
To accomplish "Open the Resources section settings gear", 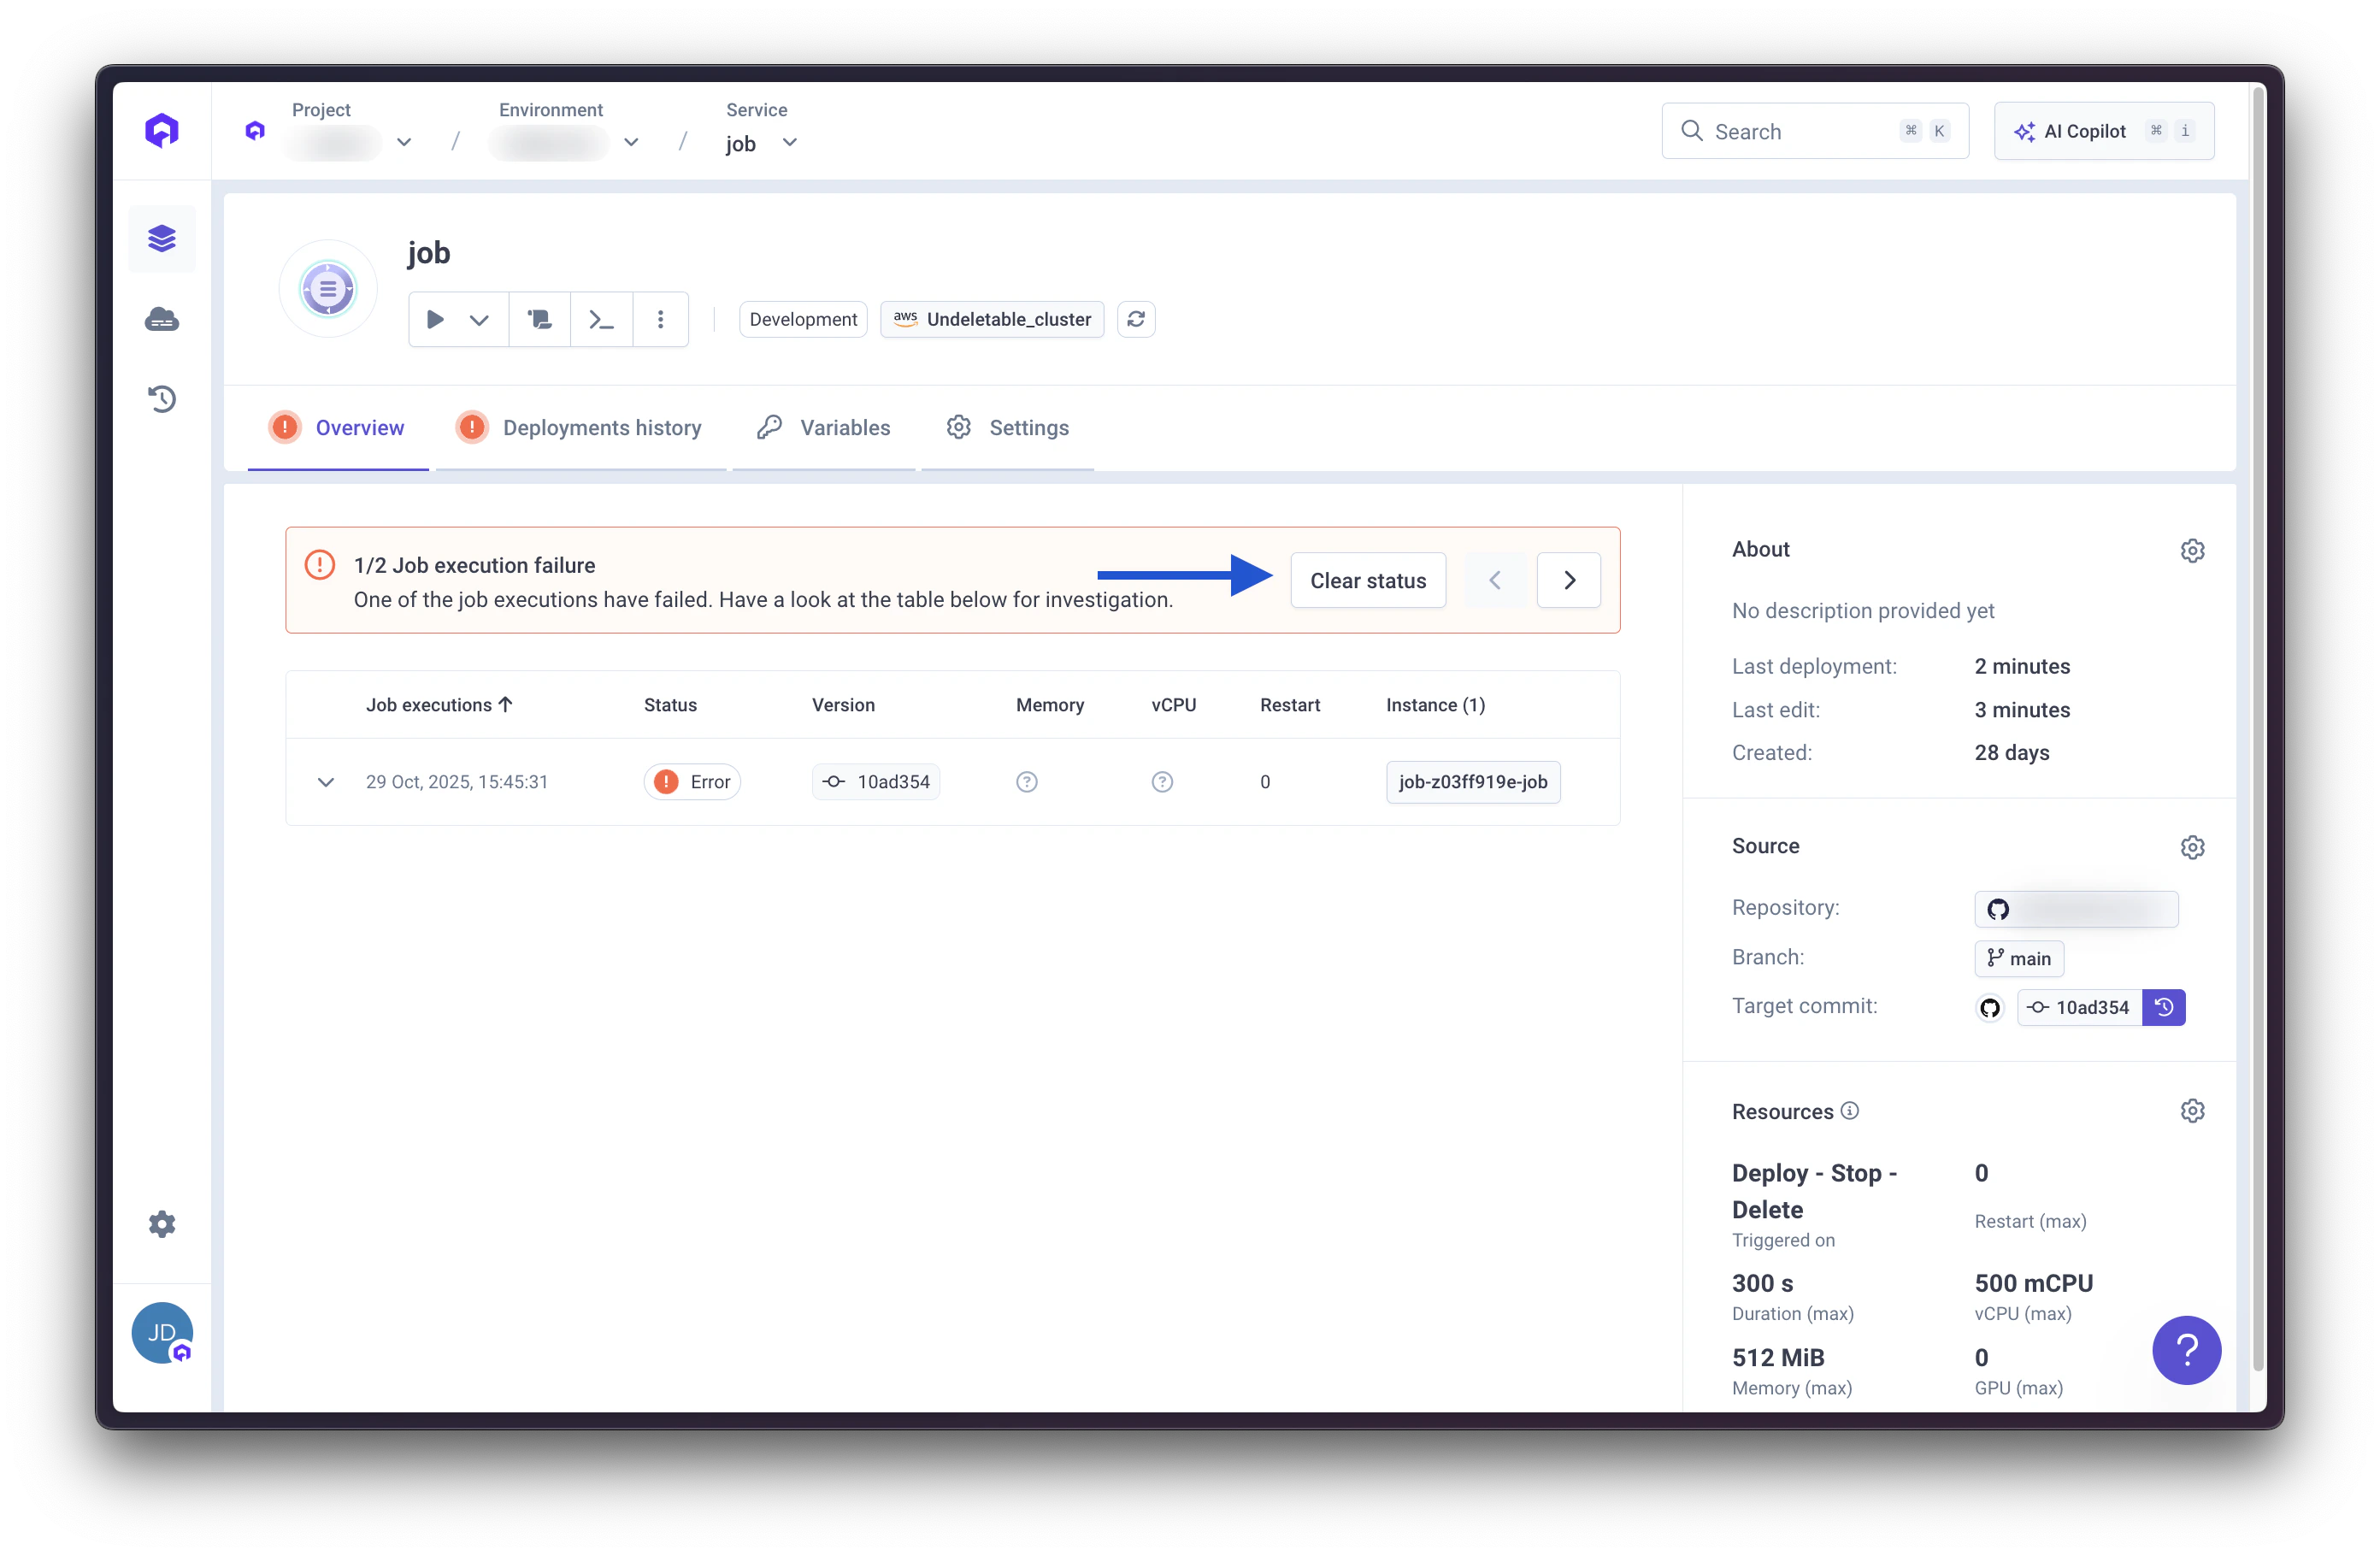I will (x=2192, y=1111).
